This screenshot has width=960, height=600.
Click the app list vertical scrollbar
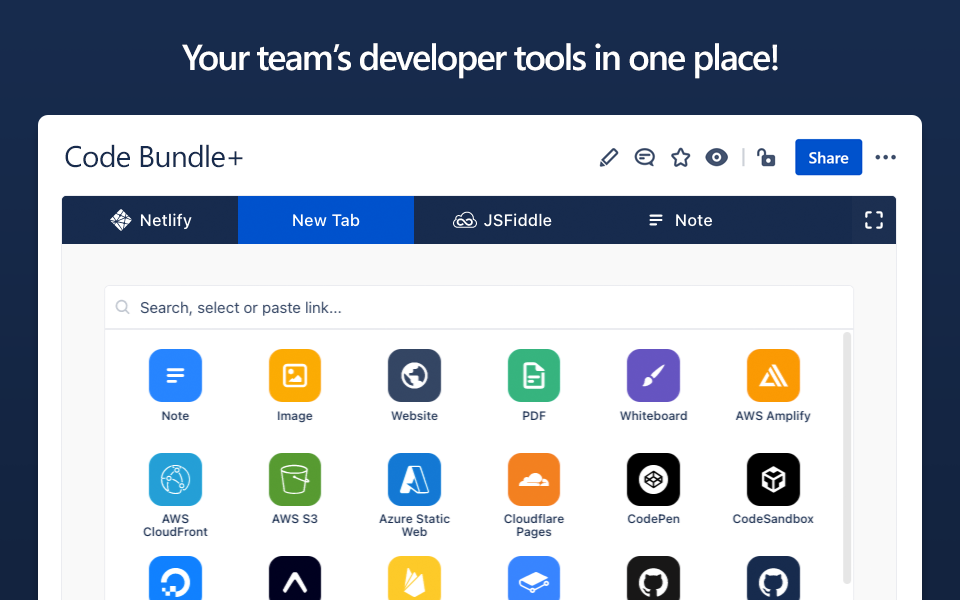click(847, 458)
